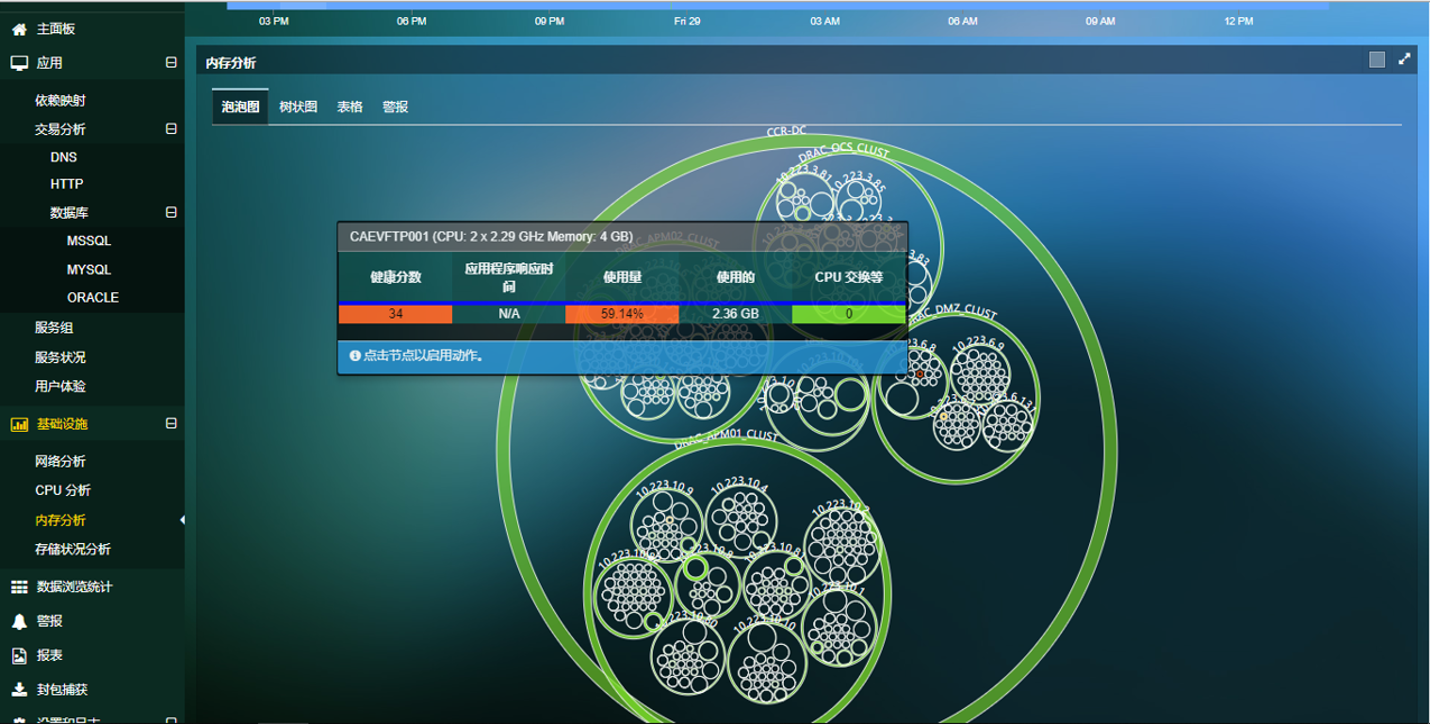The image size is (1430, 724).
Task: Expand the 内存分析 panel to fullscreen
Action: pyautogui.click(x=1404, y=60)
